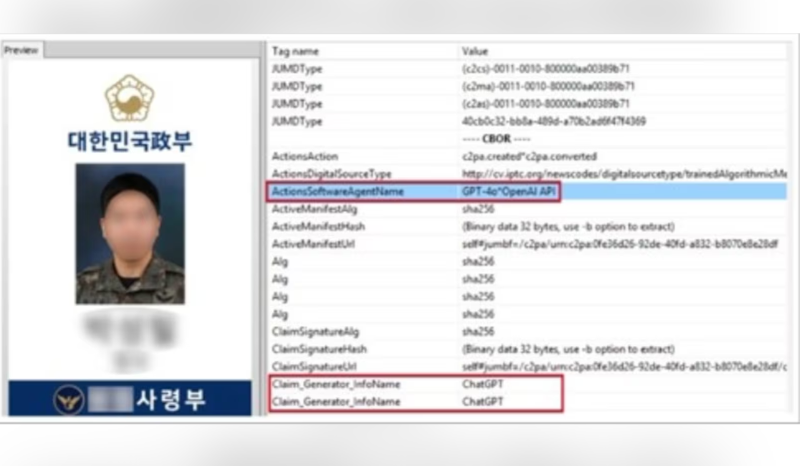800x466 pixels.
Task: Select the ClaimSignatureAlg tag row
Action: [315, 332]
